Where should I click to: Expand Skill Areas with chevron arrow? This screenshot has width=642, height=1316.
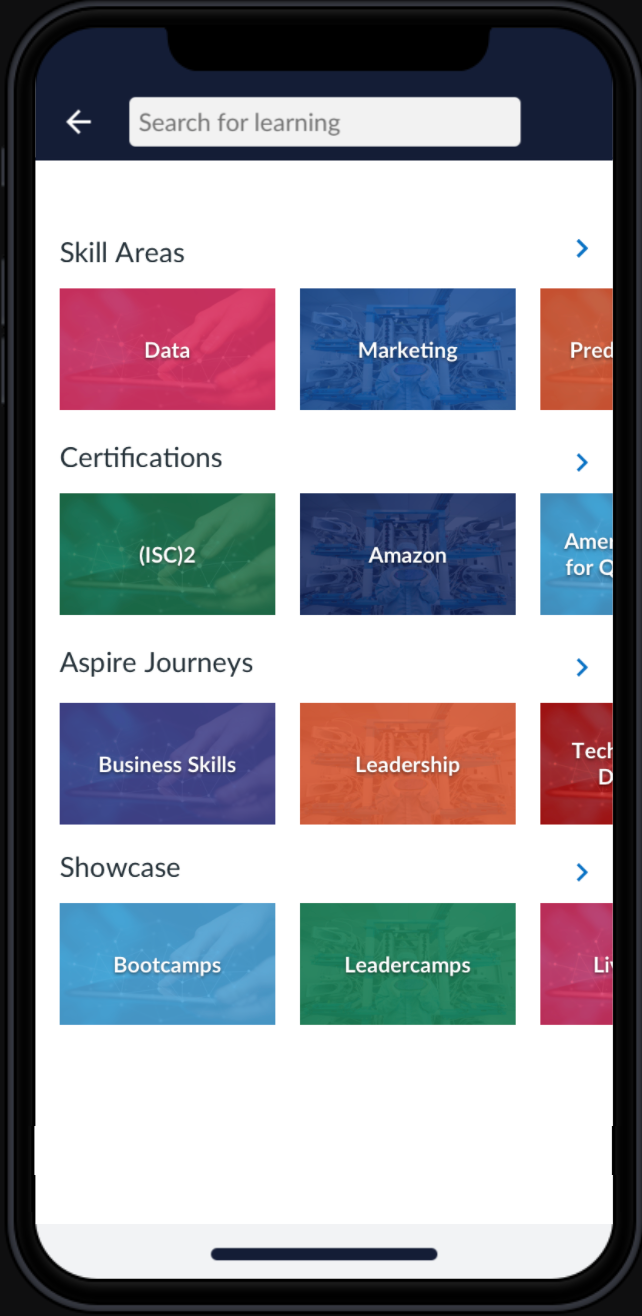click(582, 248)
